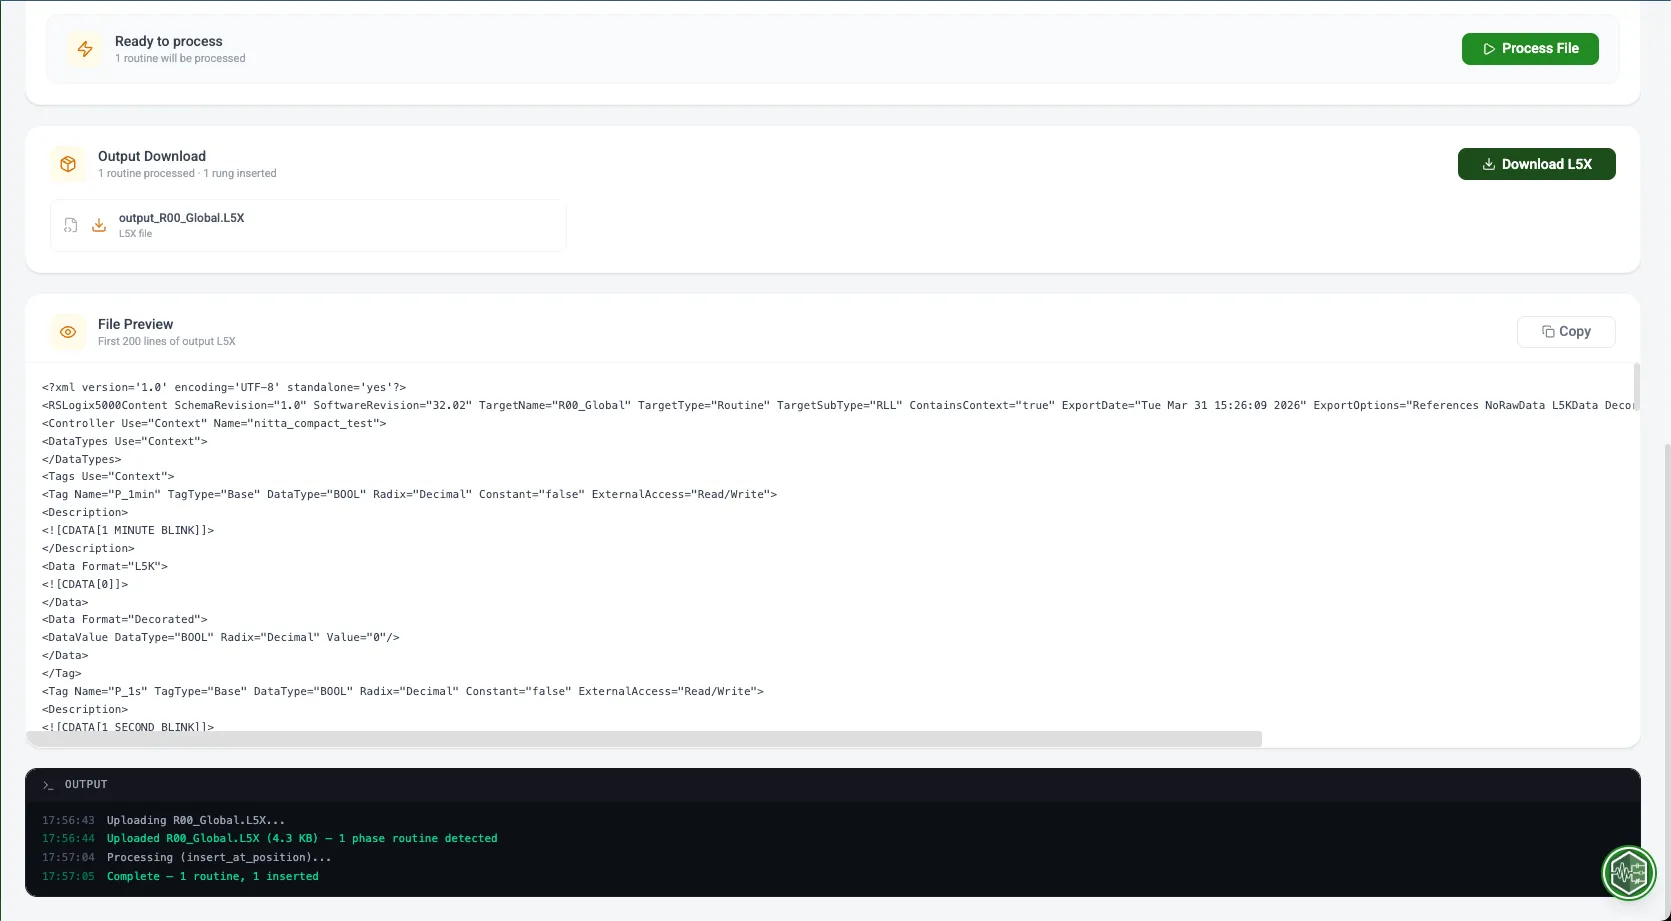Click the 'File Preview' heading
This screenshot has height=921, width=1671.
135,324
